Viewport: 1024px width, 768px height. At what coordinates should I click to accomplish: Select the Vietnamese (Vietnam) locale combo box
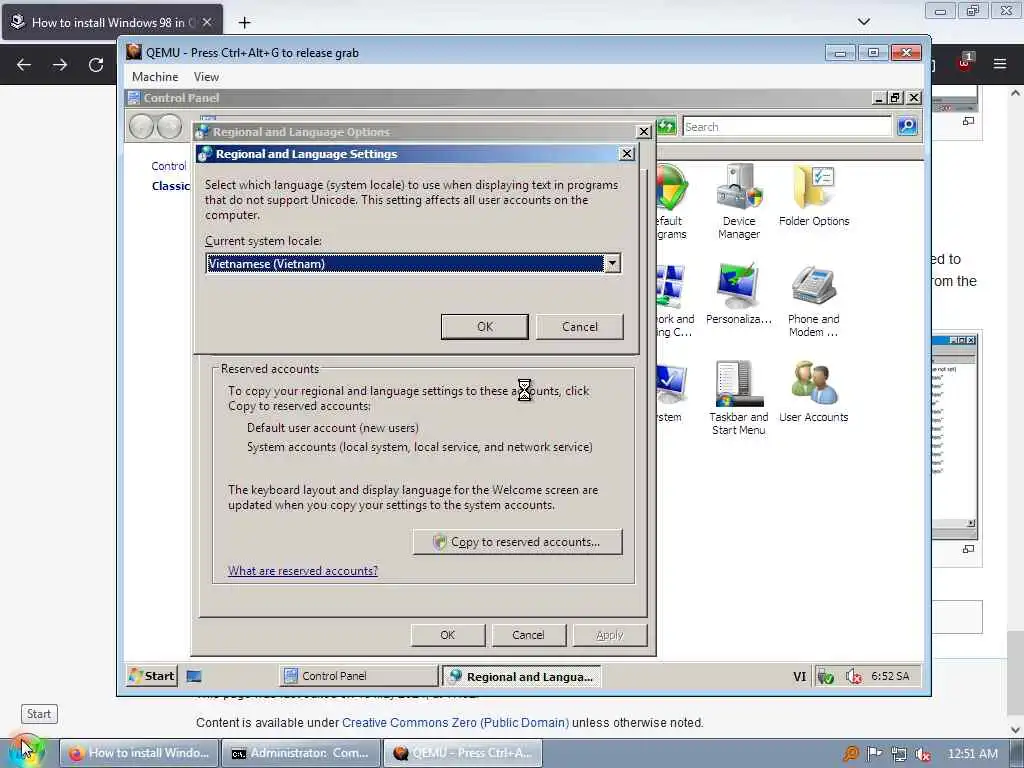point(413,263)
